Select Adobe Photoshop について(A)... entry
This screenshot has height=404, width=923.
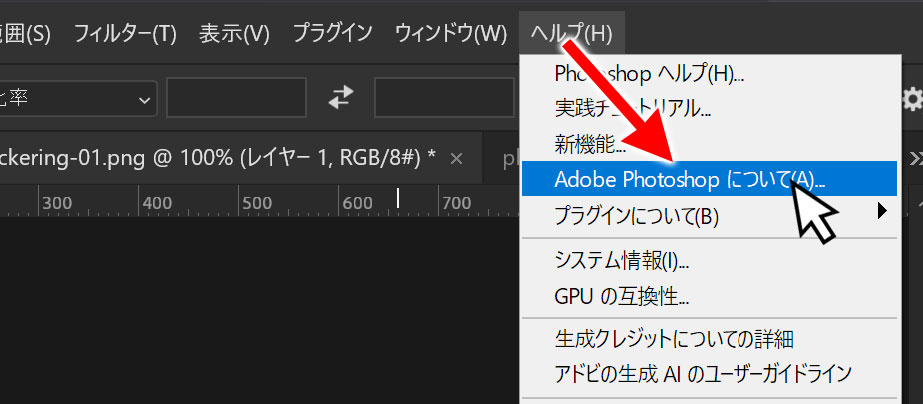[x=709, y=180]
